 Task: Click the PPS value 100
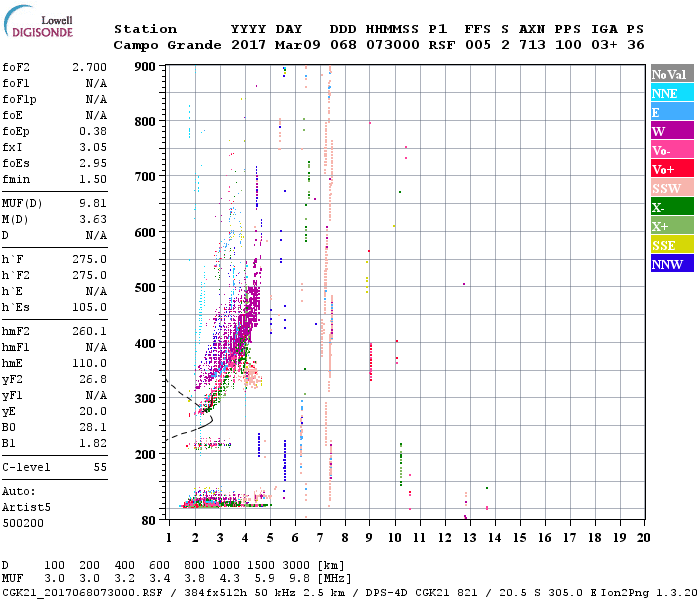[568, 45]
